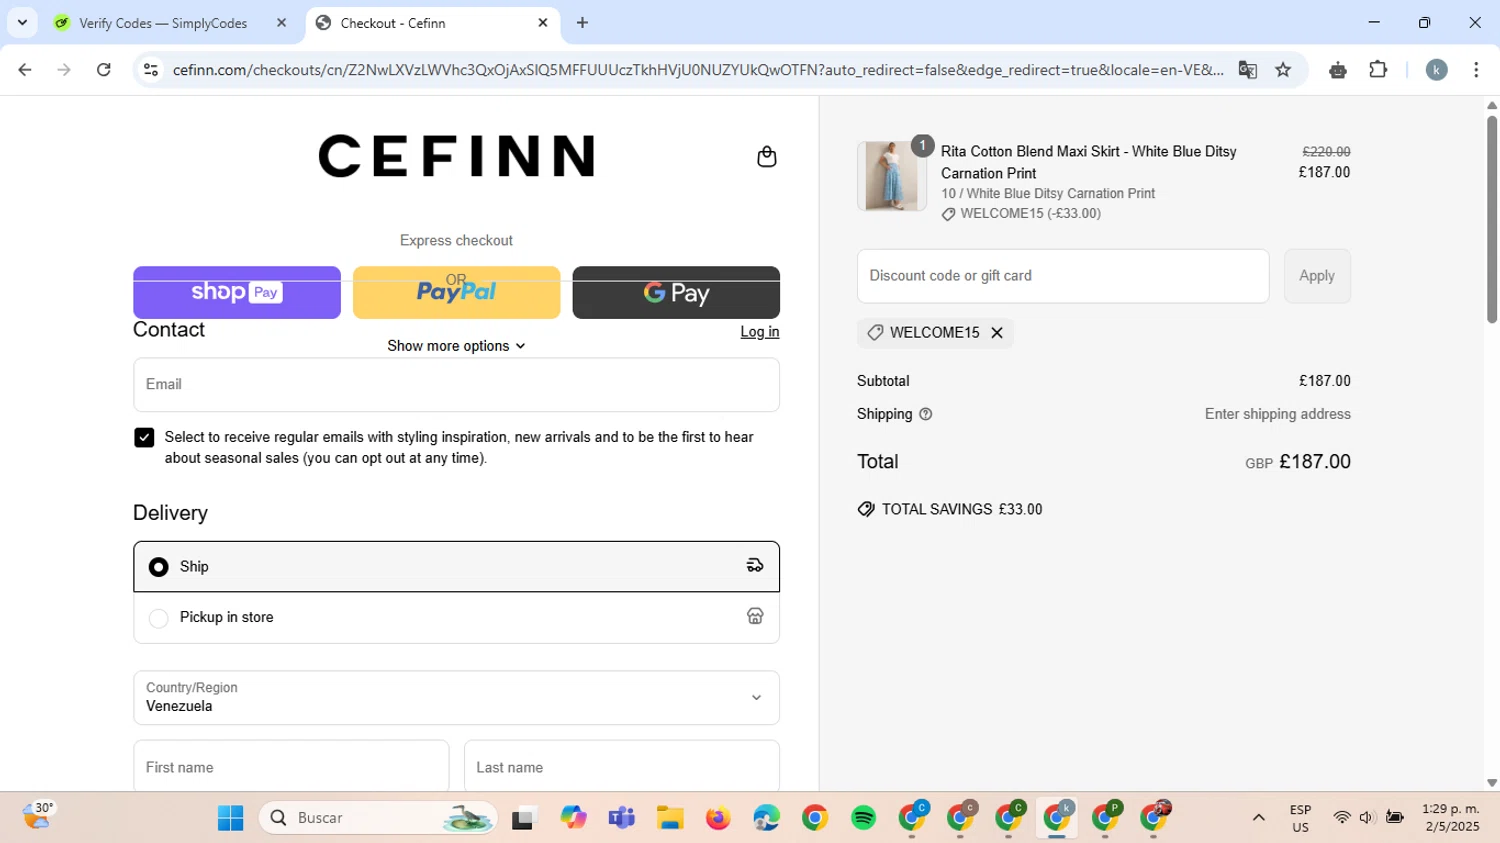The width and height of the screenshot is (1500, 843).
Task: Click the Shop Pay express checkout button
Action: point(237,292)
